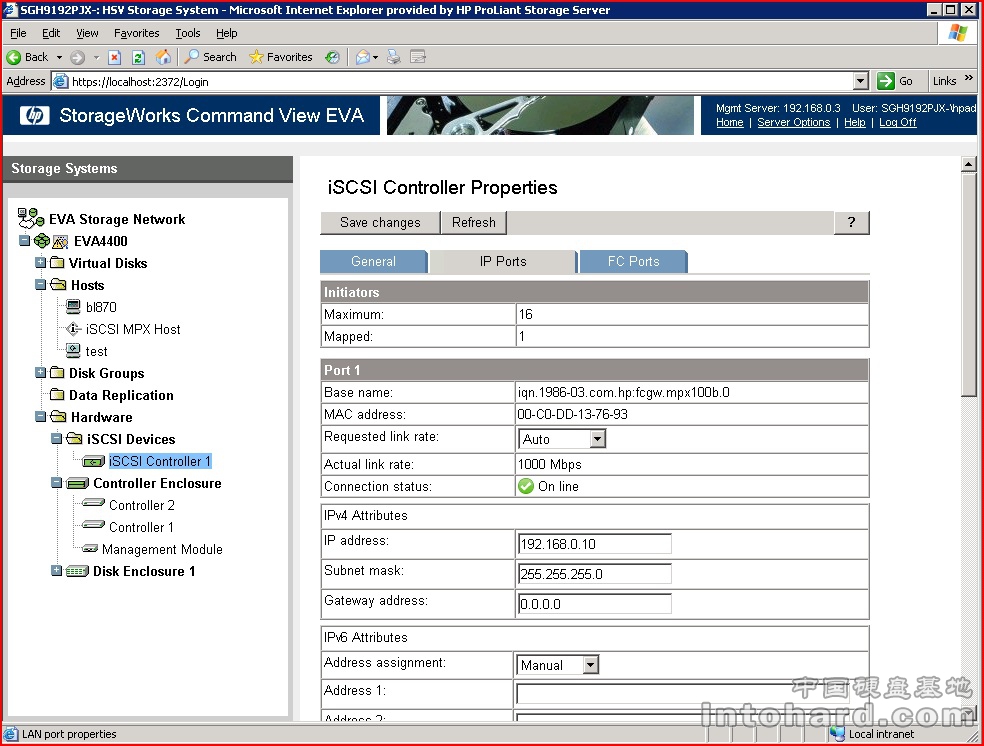The height and width of the screenshot is (746, 984).
Task: Click the iSCSI MPX Host icon
Action: 73,329
